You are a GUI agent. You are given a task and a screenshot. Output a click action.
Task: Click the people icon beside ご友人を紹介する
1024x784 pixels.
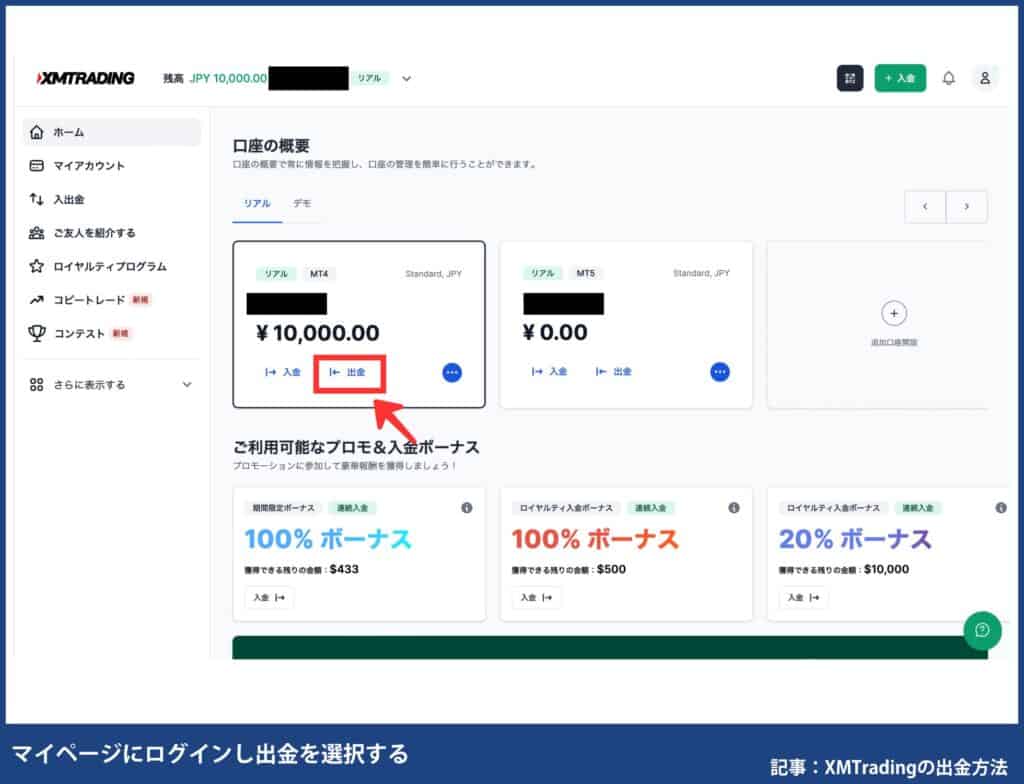point(37,233)
